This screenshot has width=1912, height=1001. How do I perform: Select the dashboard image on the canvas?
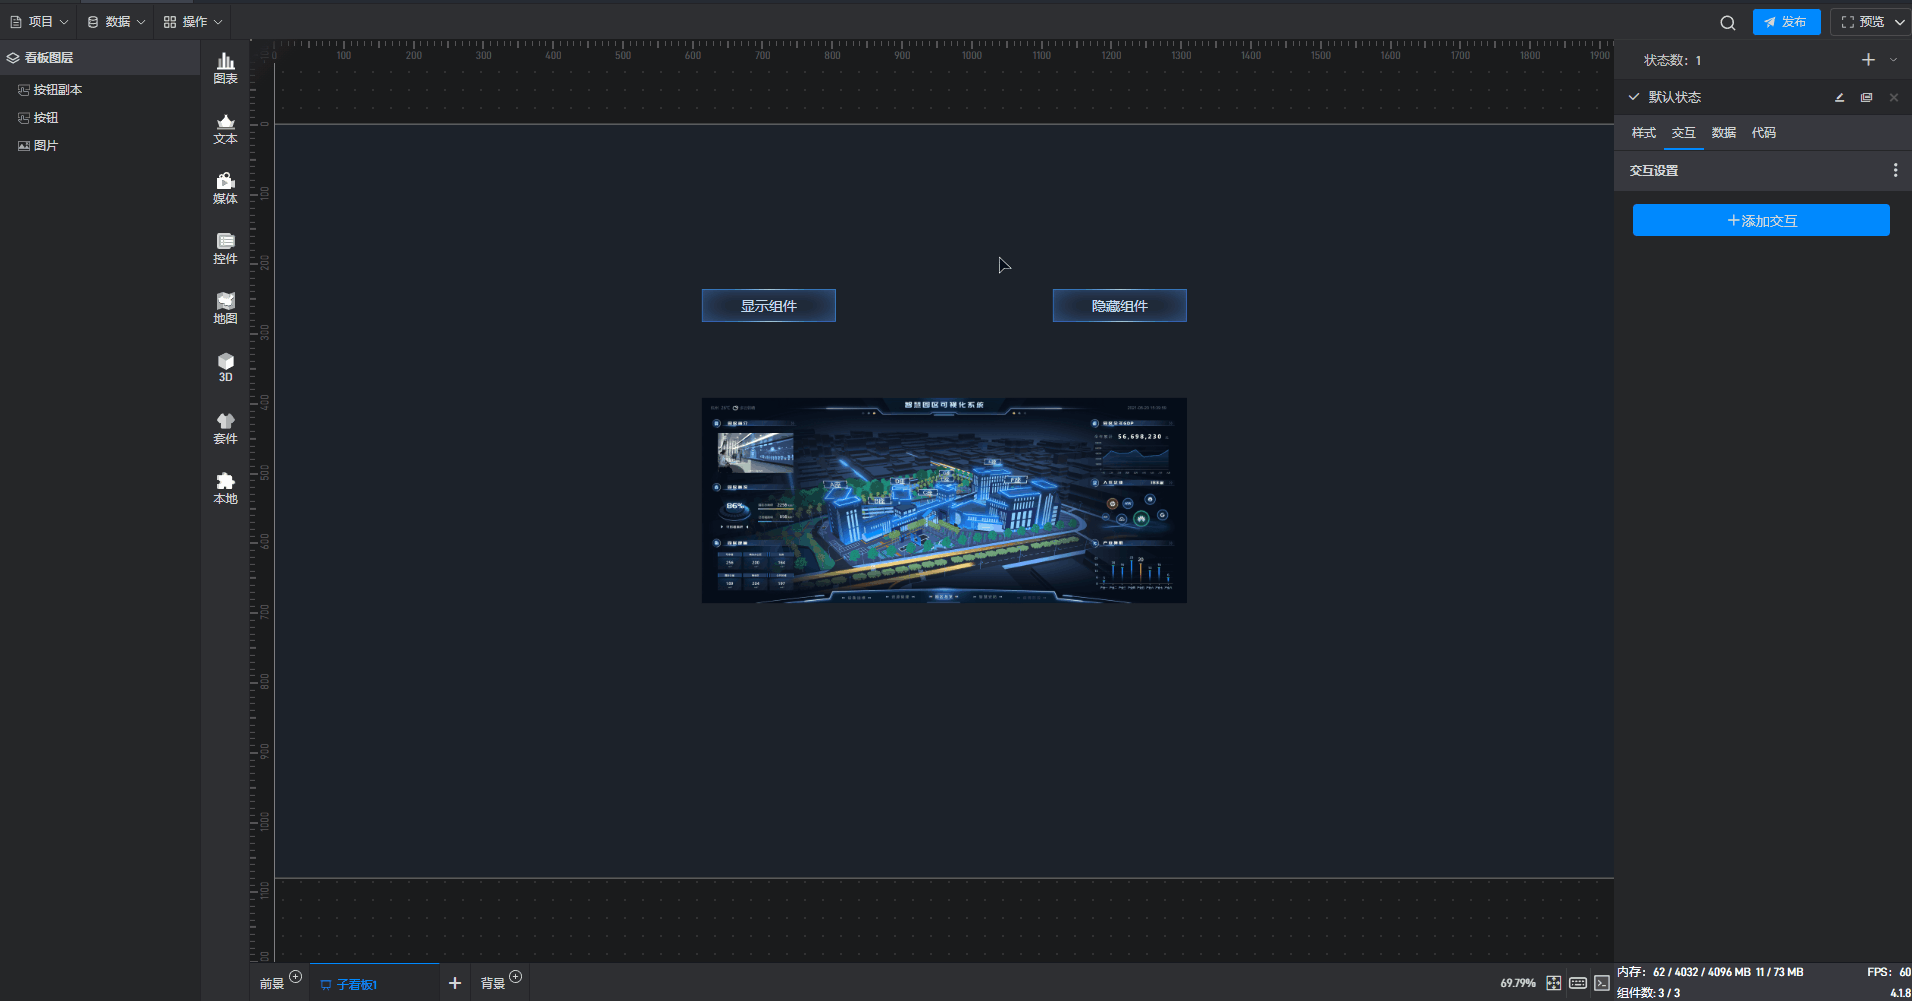click(x=943, y=500)
